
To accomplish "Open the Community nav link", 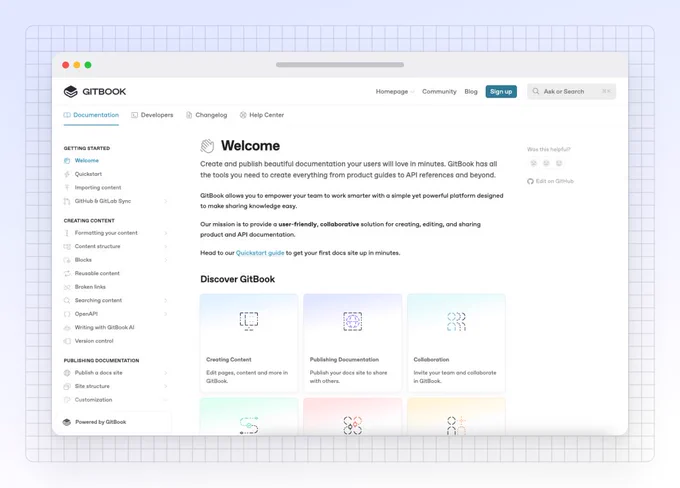I will [x=439, y=92].
